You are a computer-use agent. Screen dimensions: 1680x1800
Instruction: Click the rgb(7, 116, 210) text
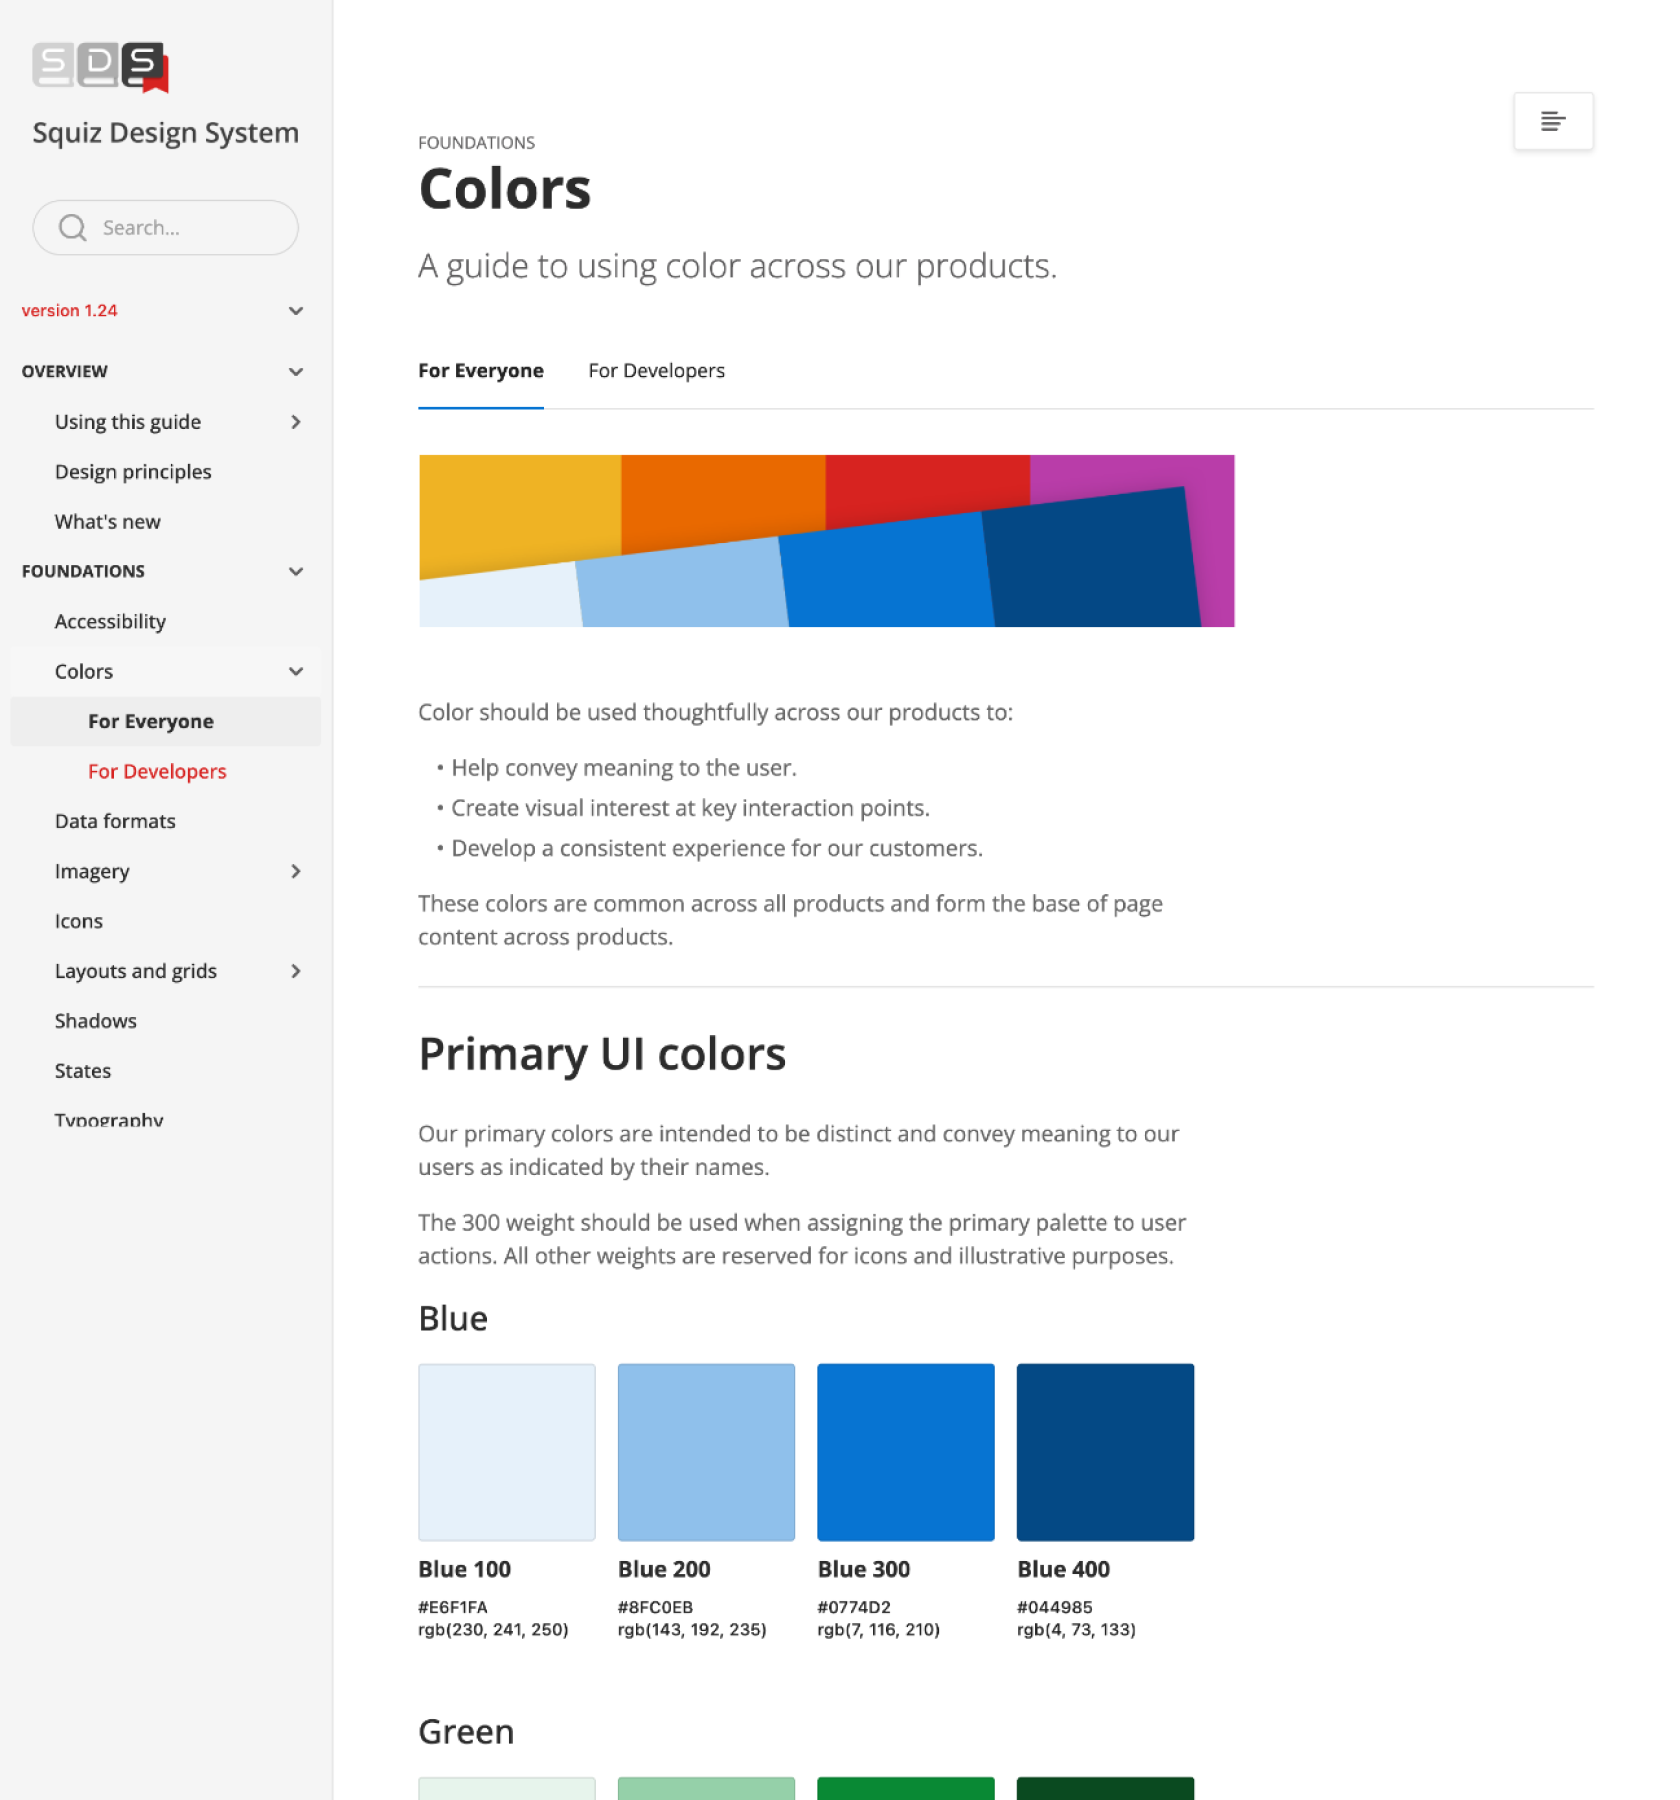point(878,1630)
